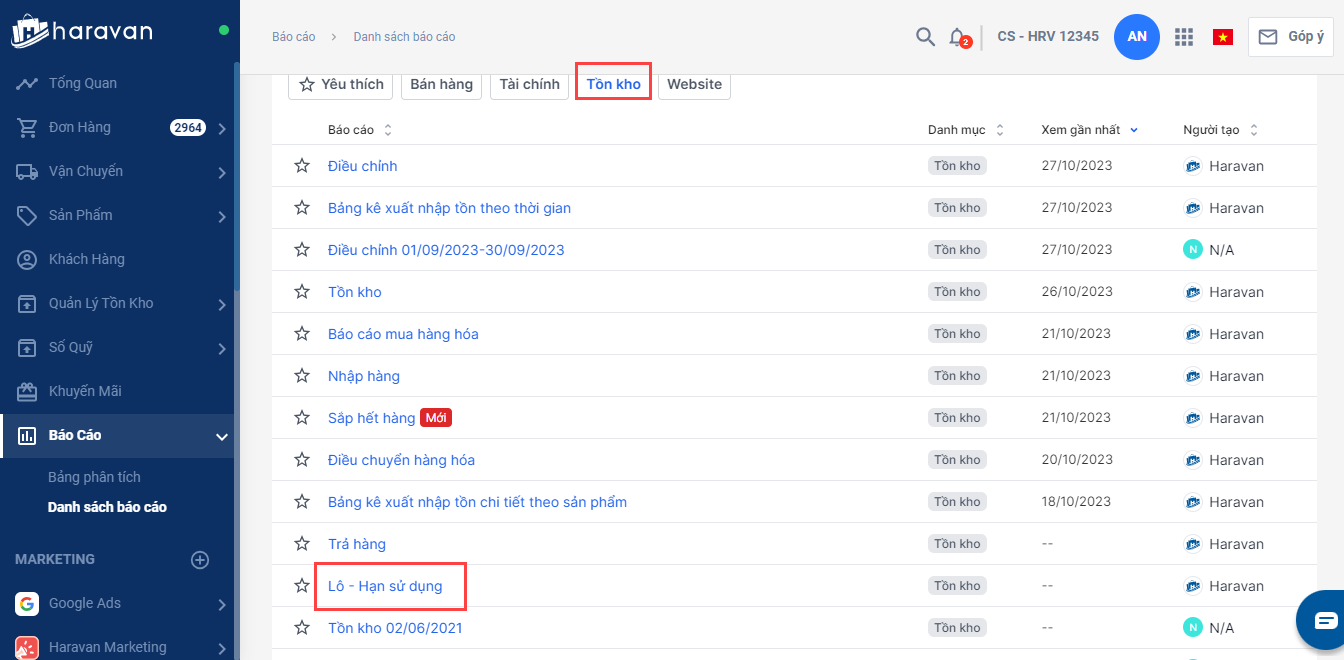Select the Website category tab

pyautogui.click(x=694, y=84)
